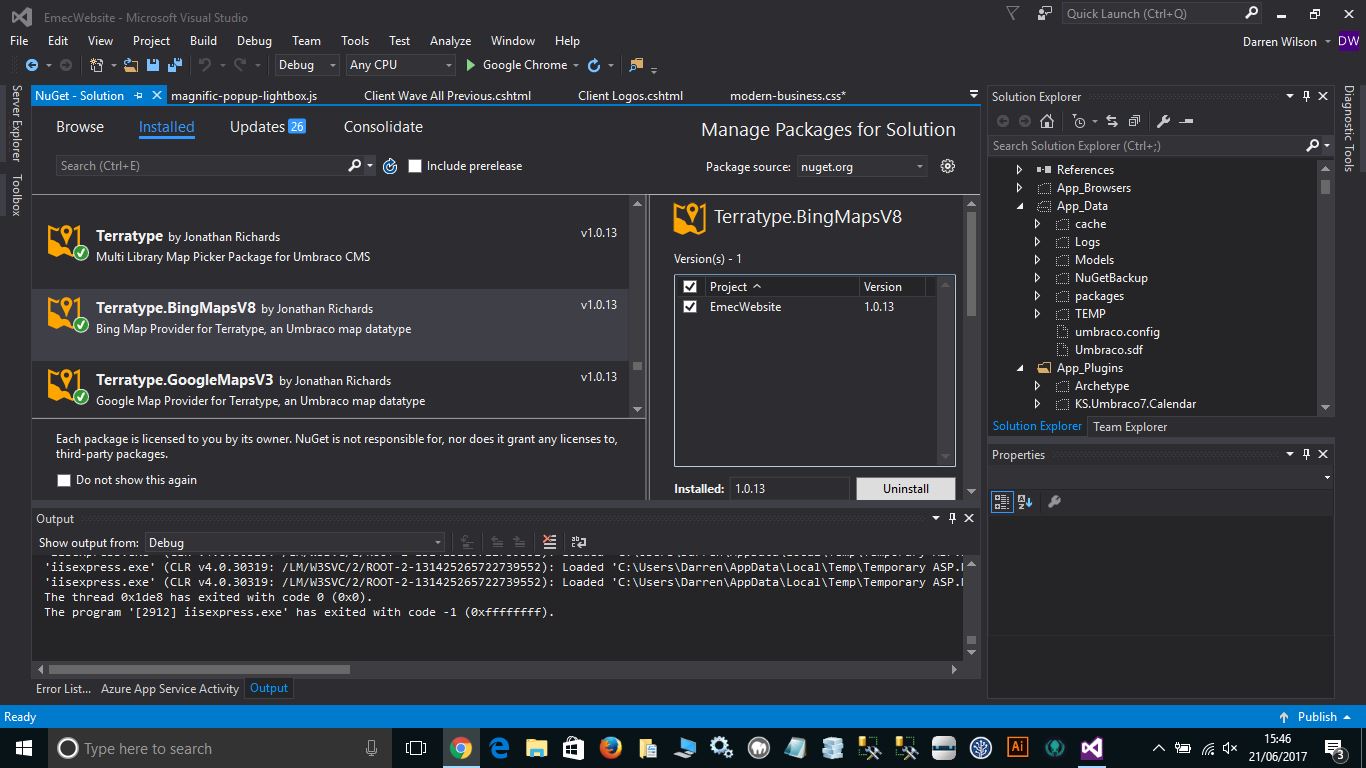This screenshot has height=768, width=1366.
Task: Select Umbraco.sdf file in Solution Explorer
Action: [x=1108, y=350]
